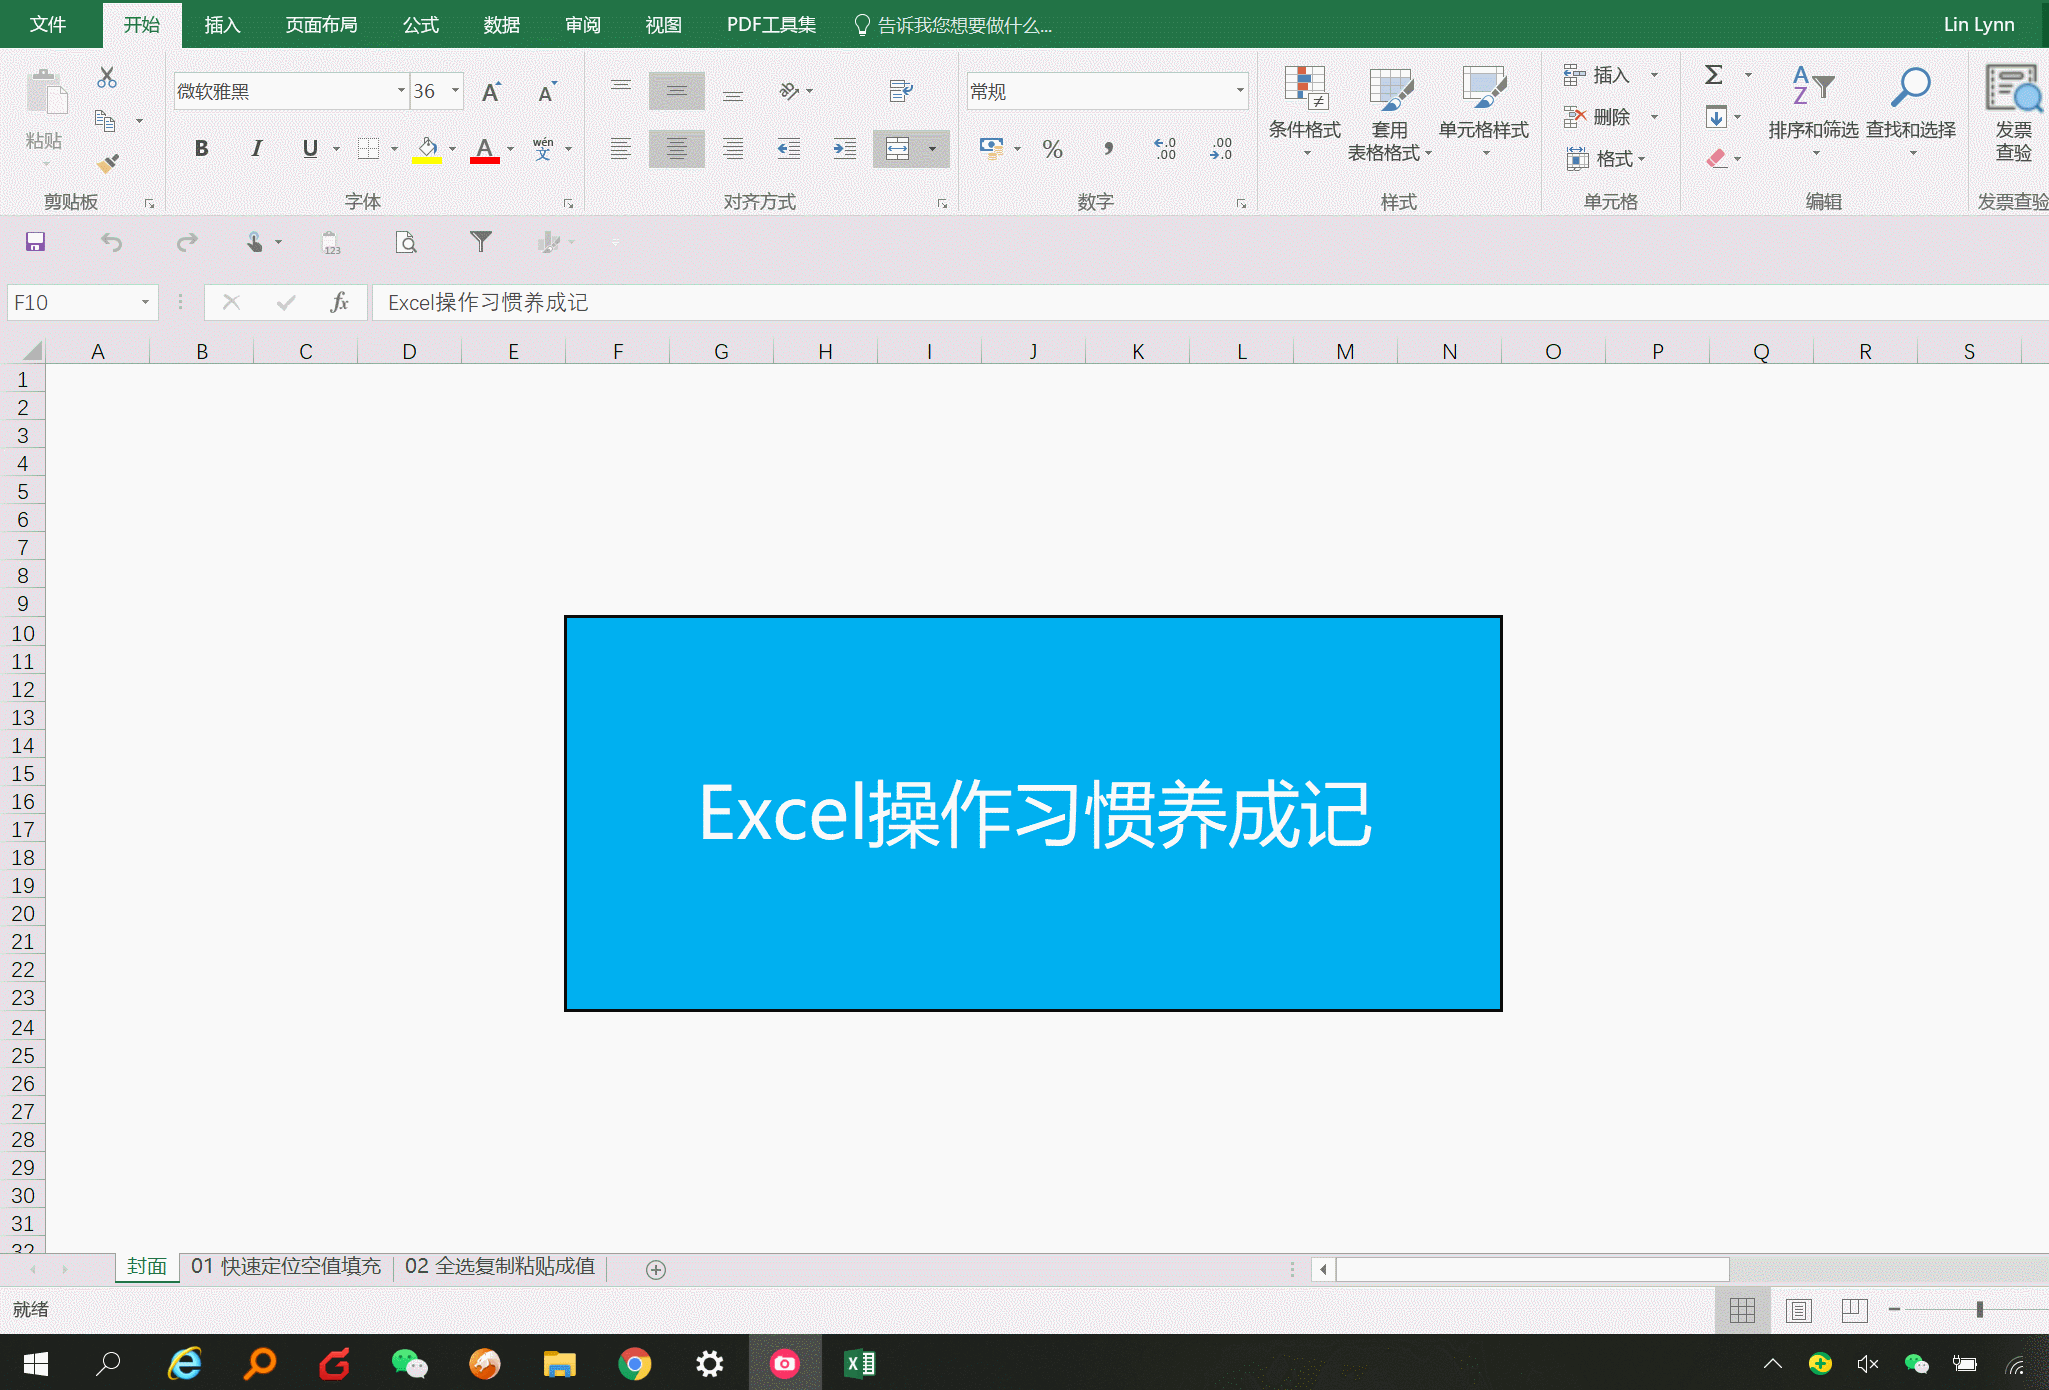This screenshot has width=2049, height=1390.
Task: Open the font name dropdown 微软雅黑
Action: 401,91
